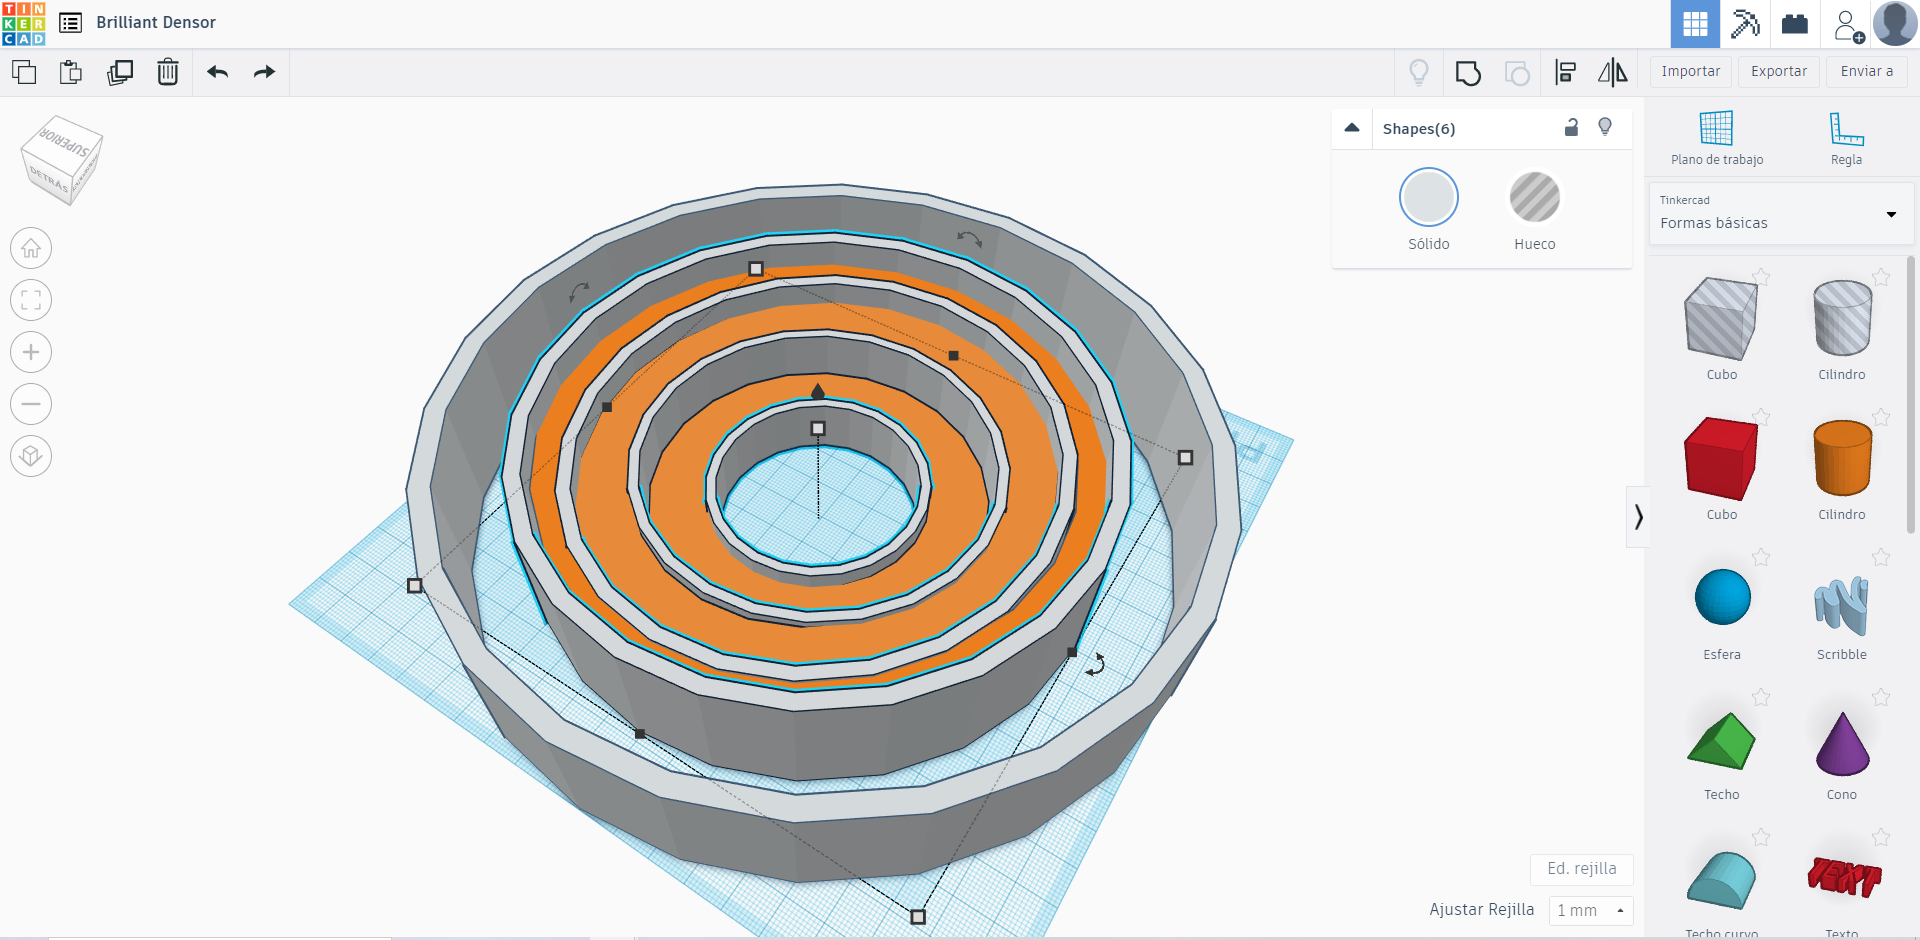This screenshot has height=940, width=1920.
Task: Zoom in with the plus button
Action: [x=31, y=352]
